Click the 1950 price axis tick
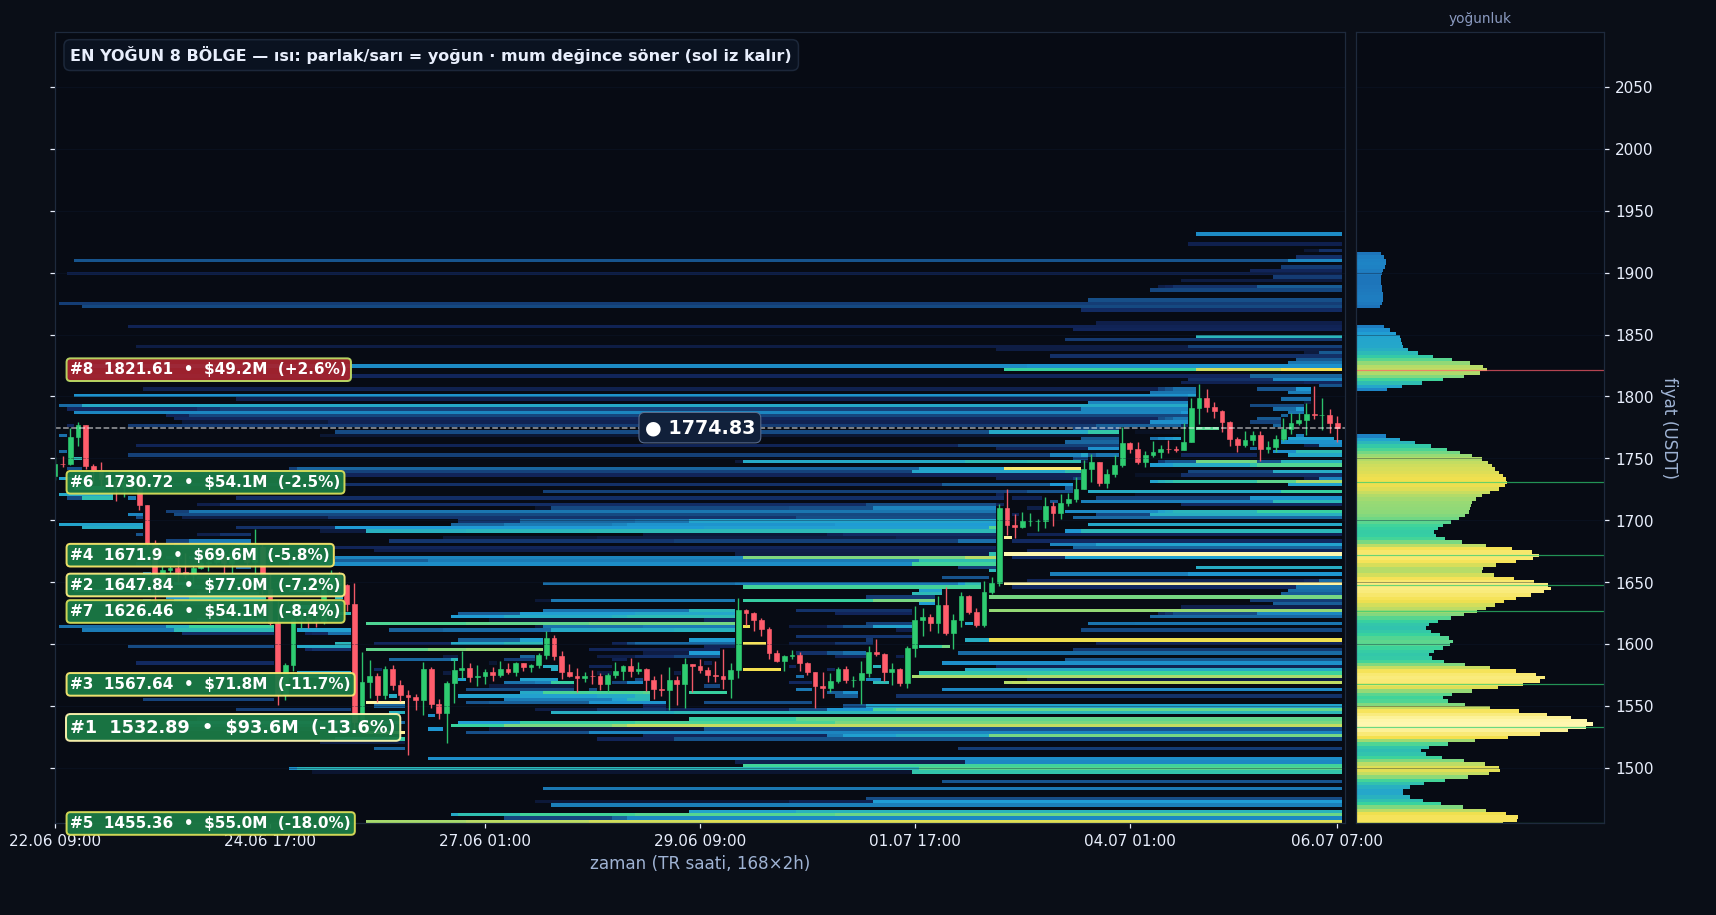 click(1634, 212)
